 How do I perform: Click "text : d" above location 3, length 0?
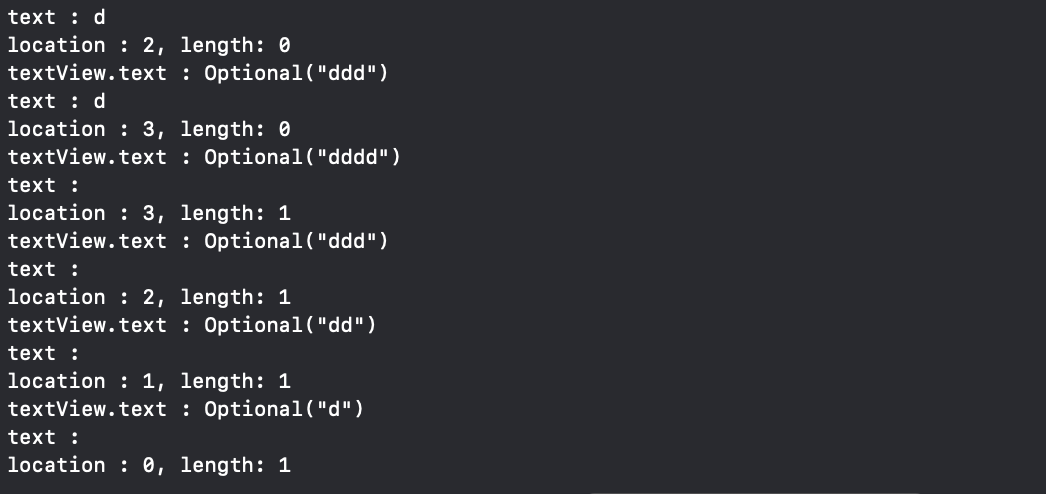point(57,101)
